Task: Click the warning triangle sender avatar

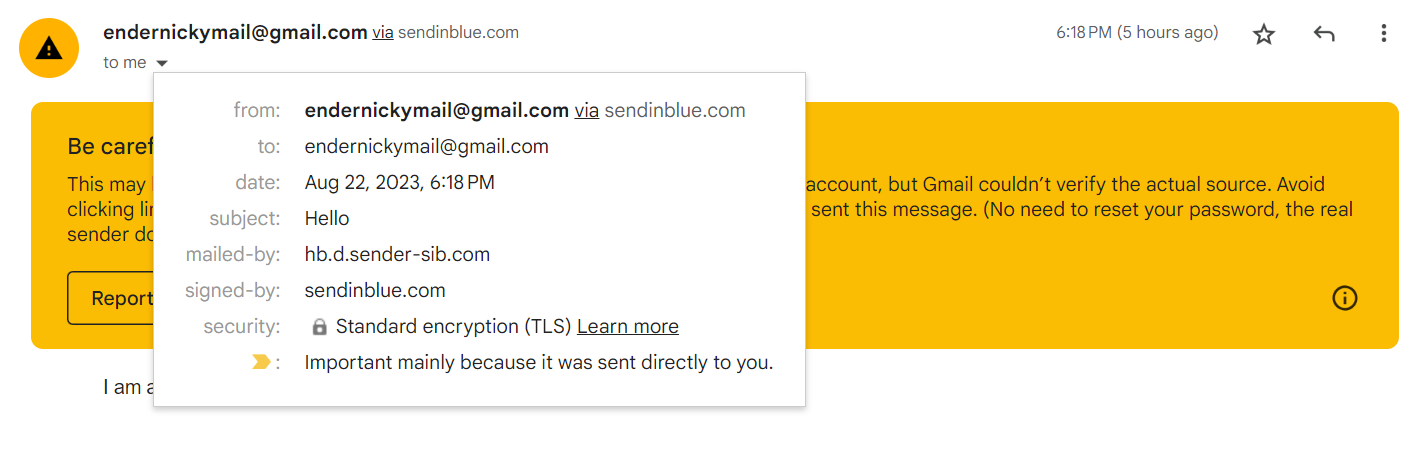Action: (x=49, y=48)
